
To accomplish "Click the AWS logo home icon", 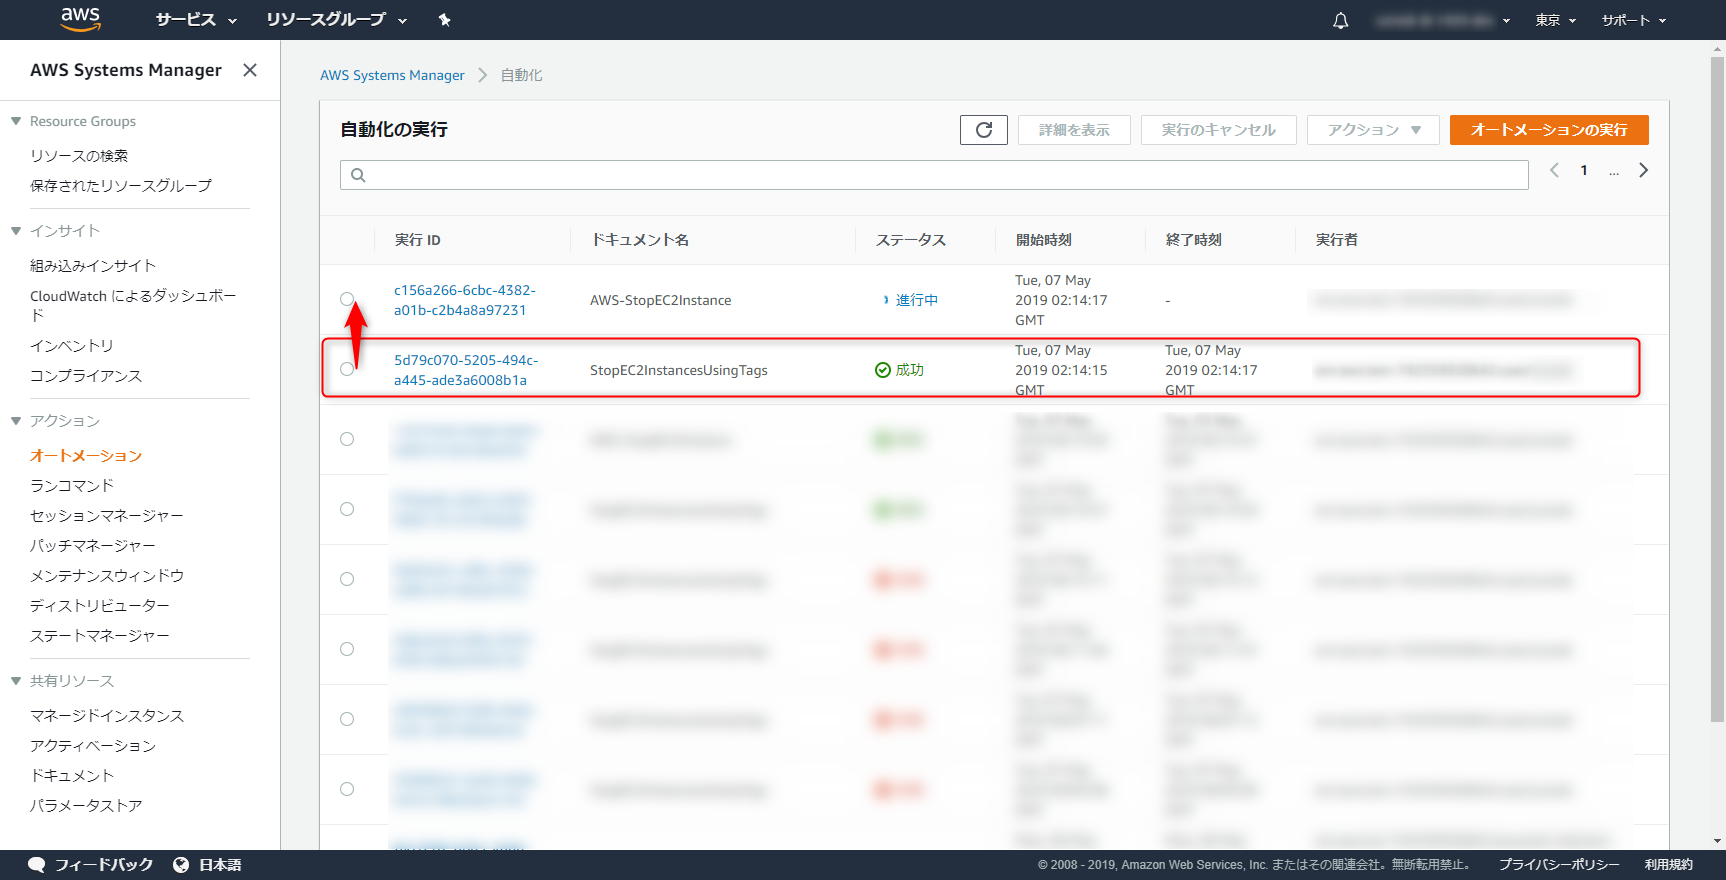I will pyautogui.click(x=80, y=19).
